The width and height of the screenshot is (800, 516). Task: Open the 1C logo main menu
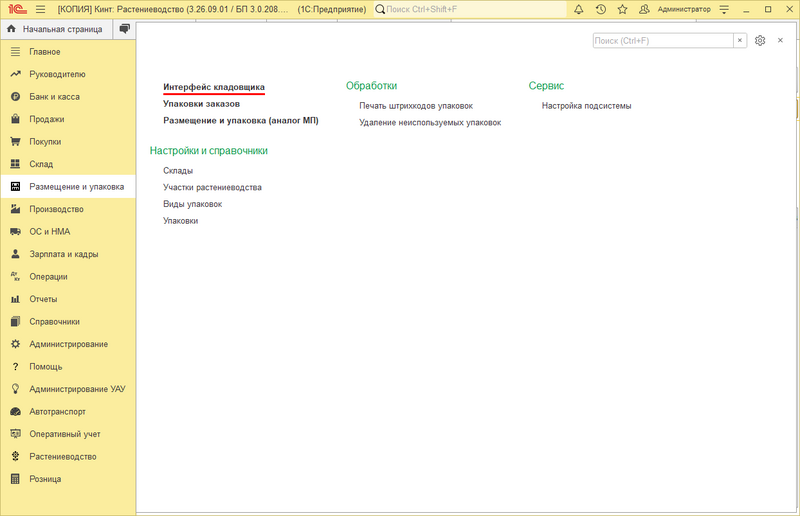(17, 9)
